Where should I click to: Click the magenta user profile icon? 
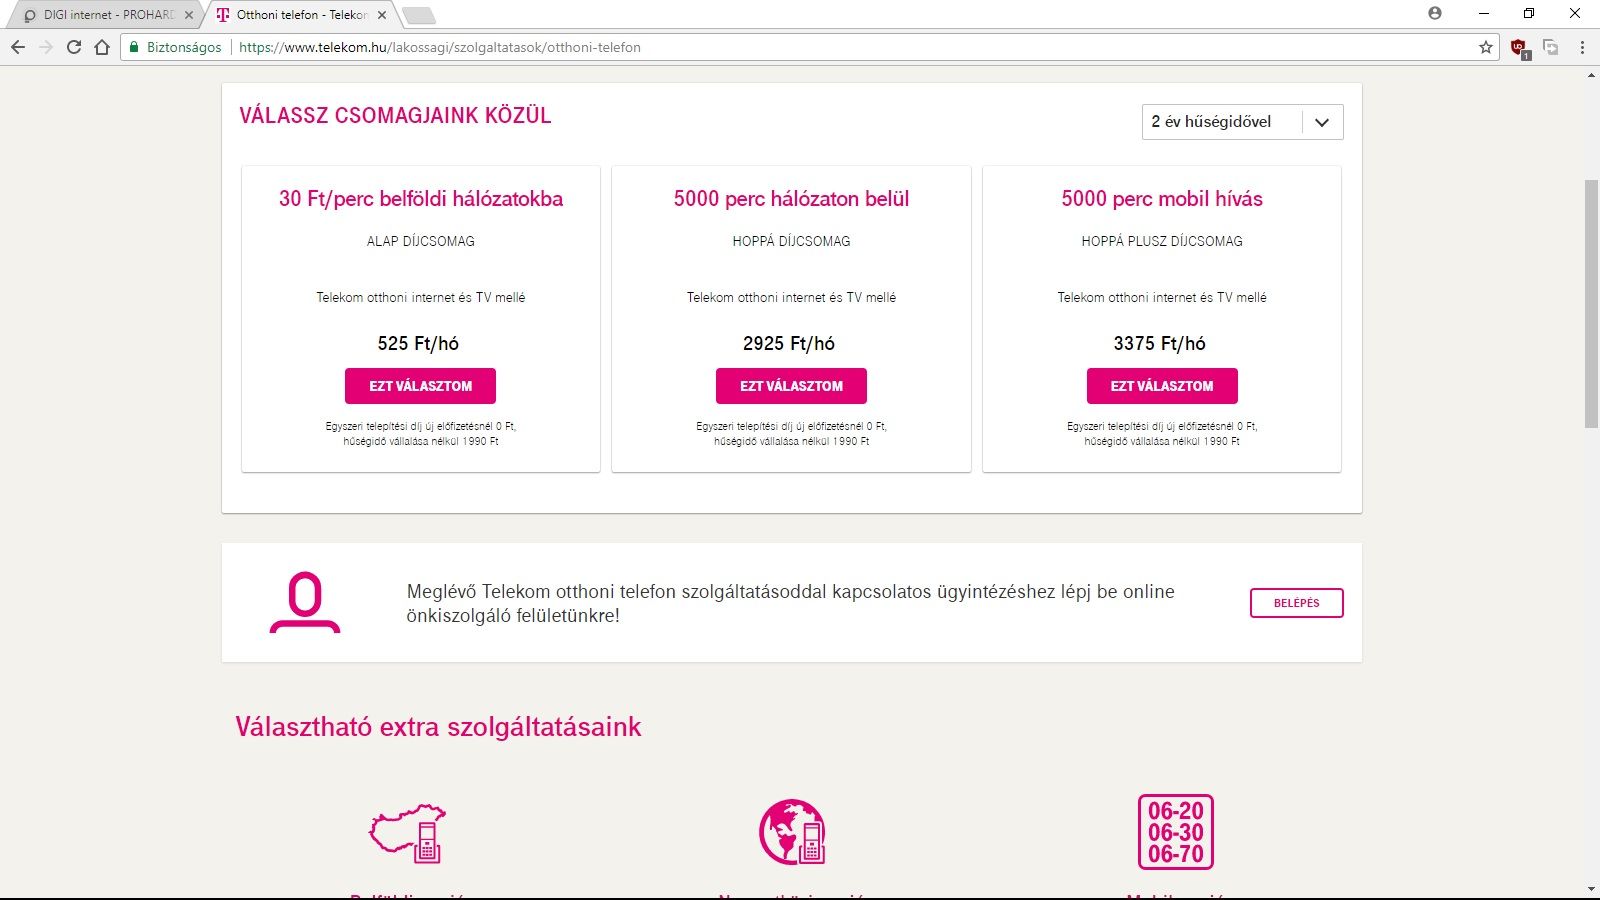tap(305, 602)
